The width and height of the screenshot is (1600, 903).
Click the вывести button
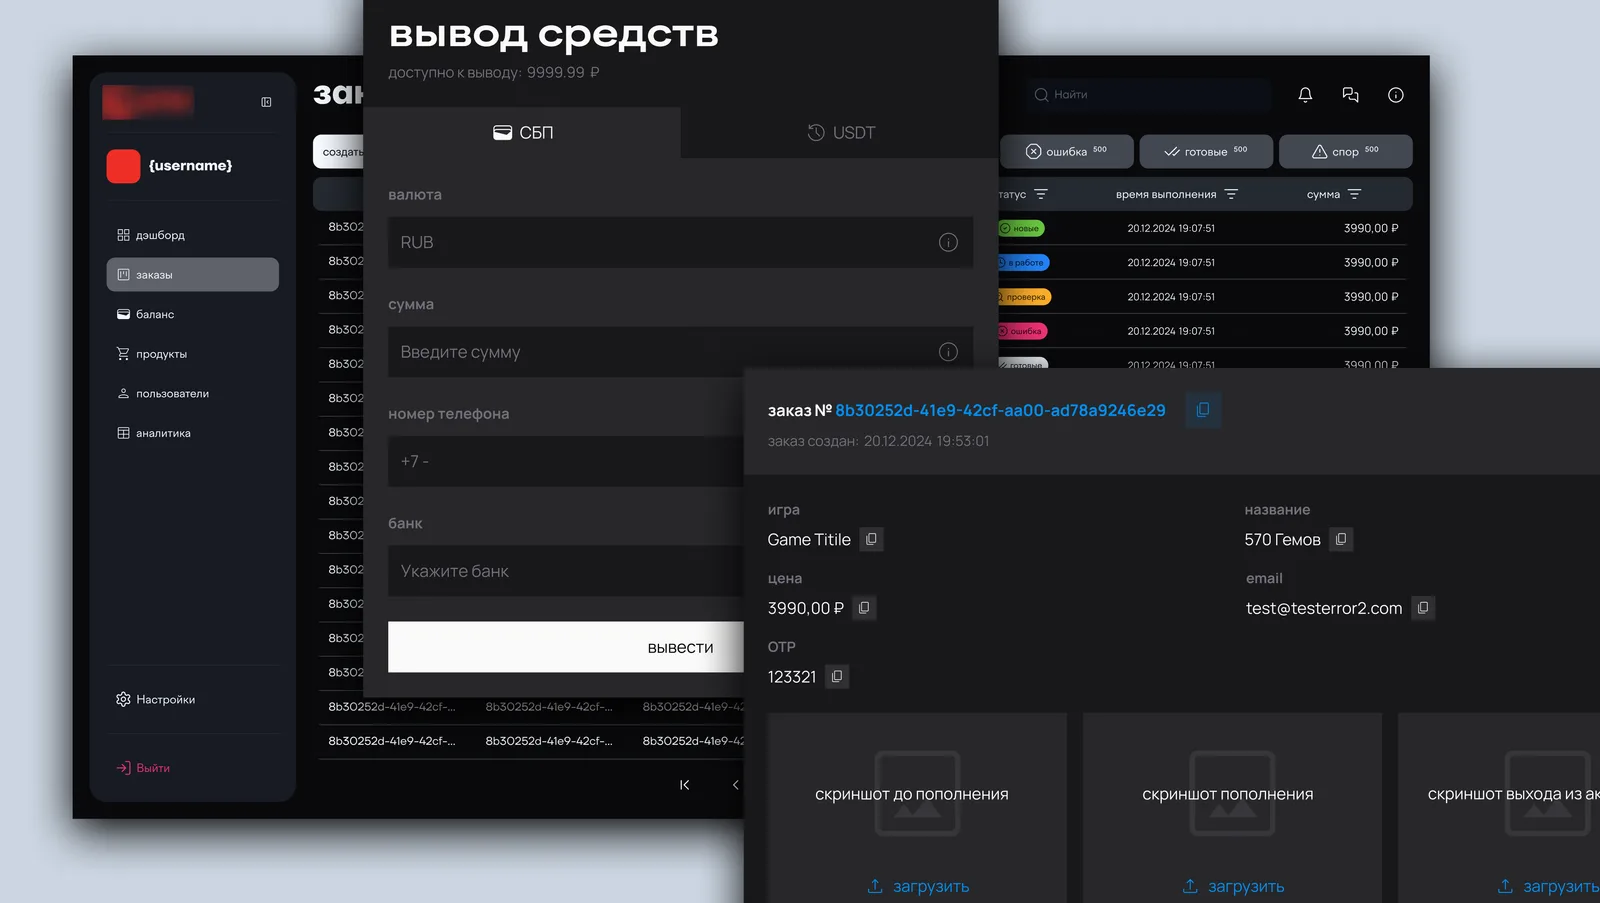coord(566,647)
